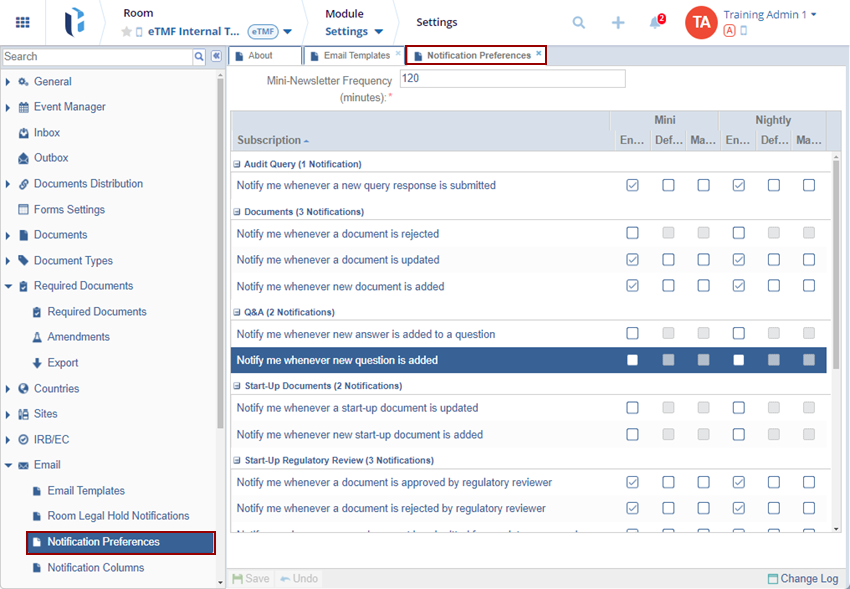Open the Change Log link
850x589 pixels.
pos(803,578)
